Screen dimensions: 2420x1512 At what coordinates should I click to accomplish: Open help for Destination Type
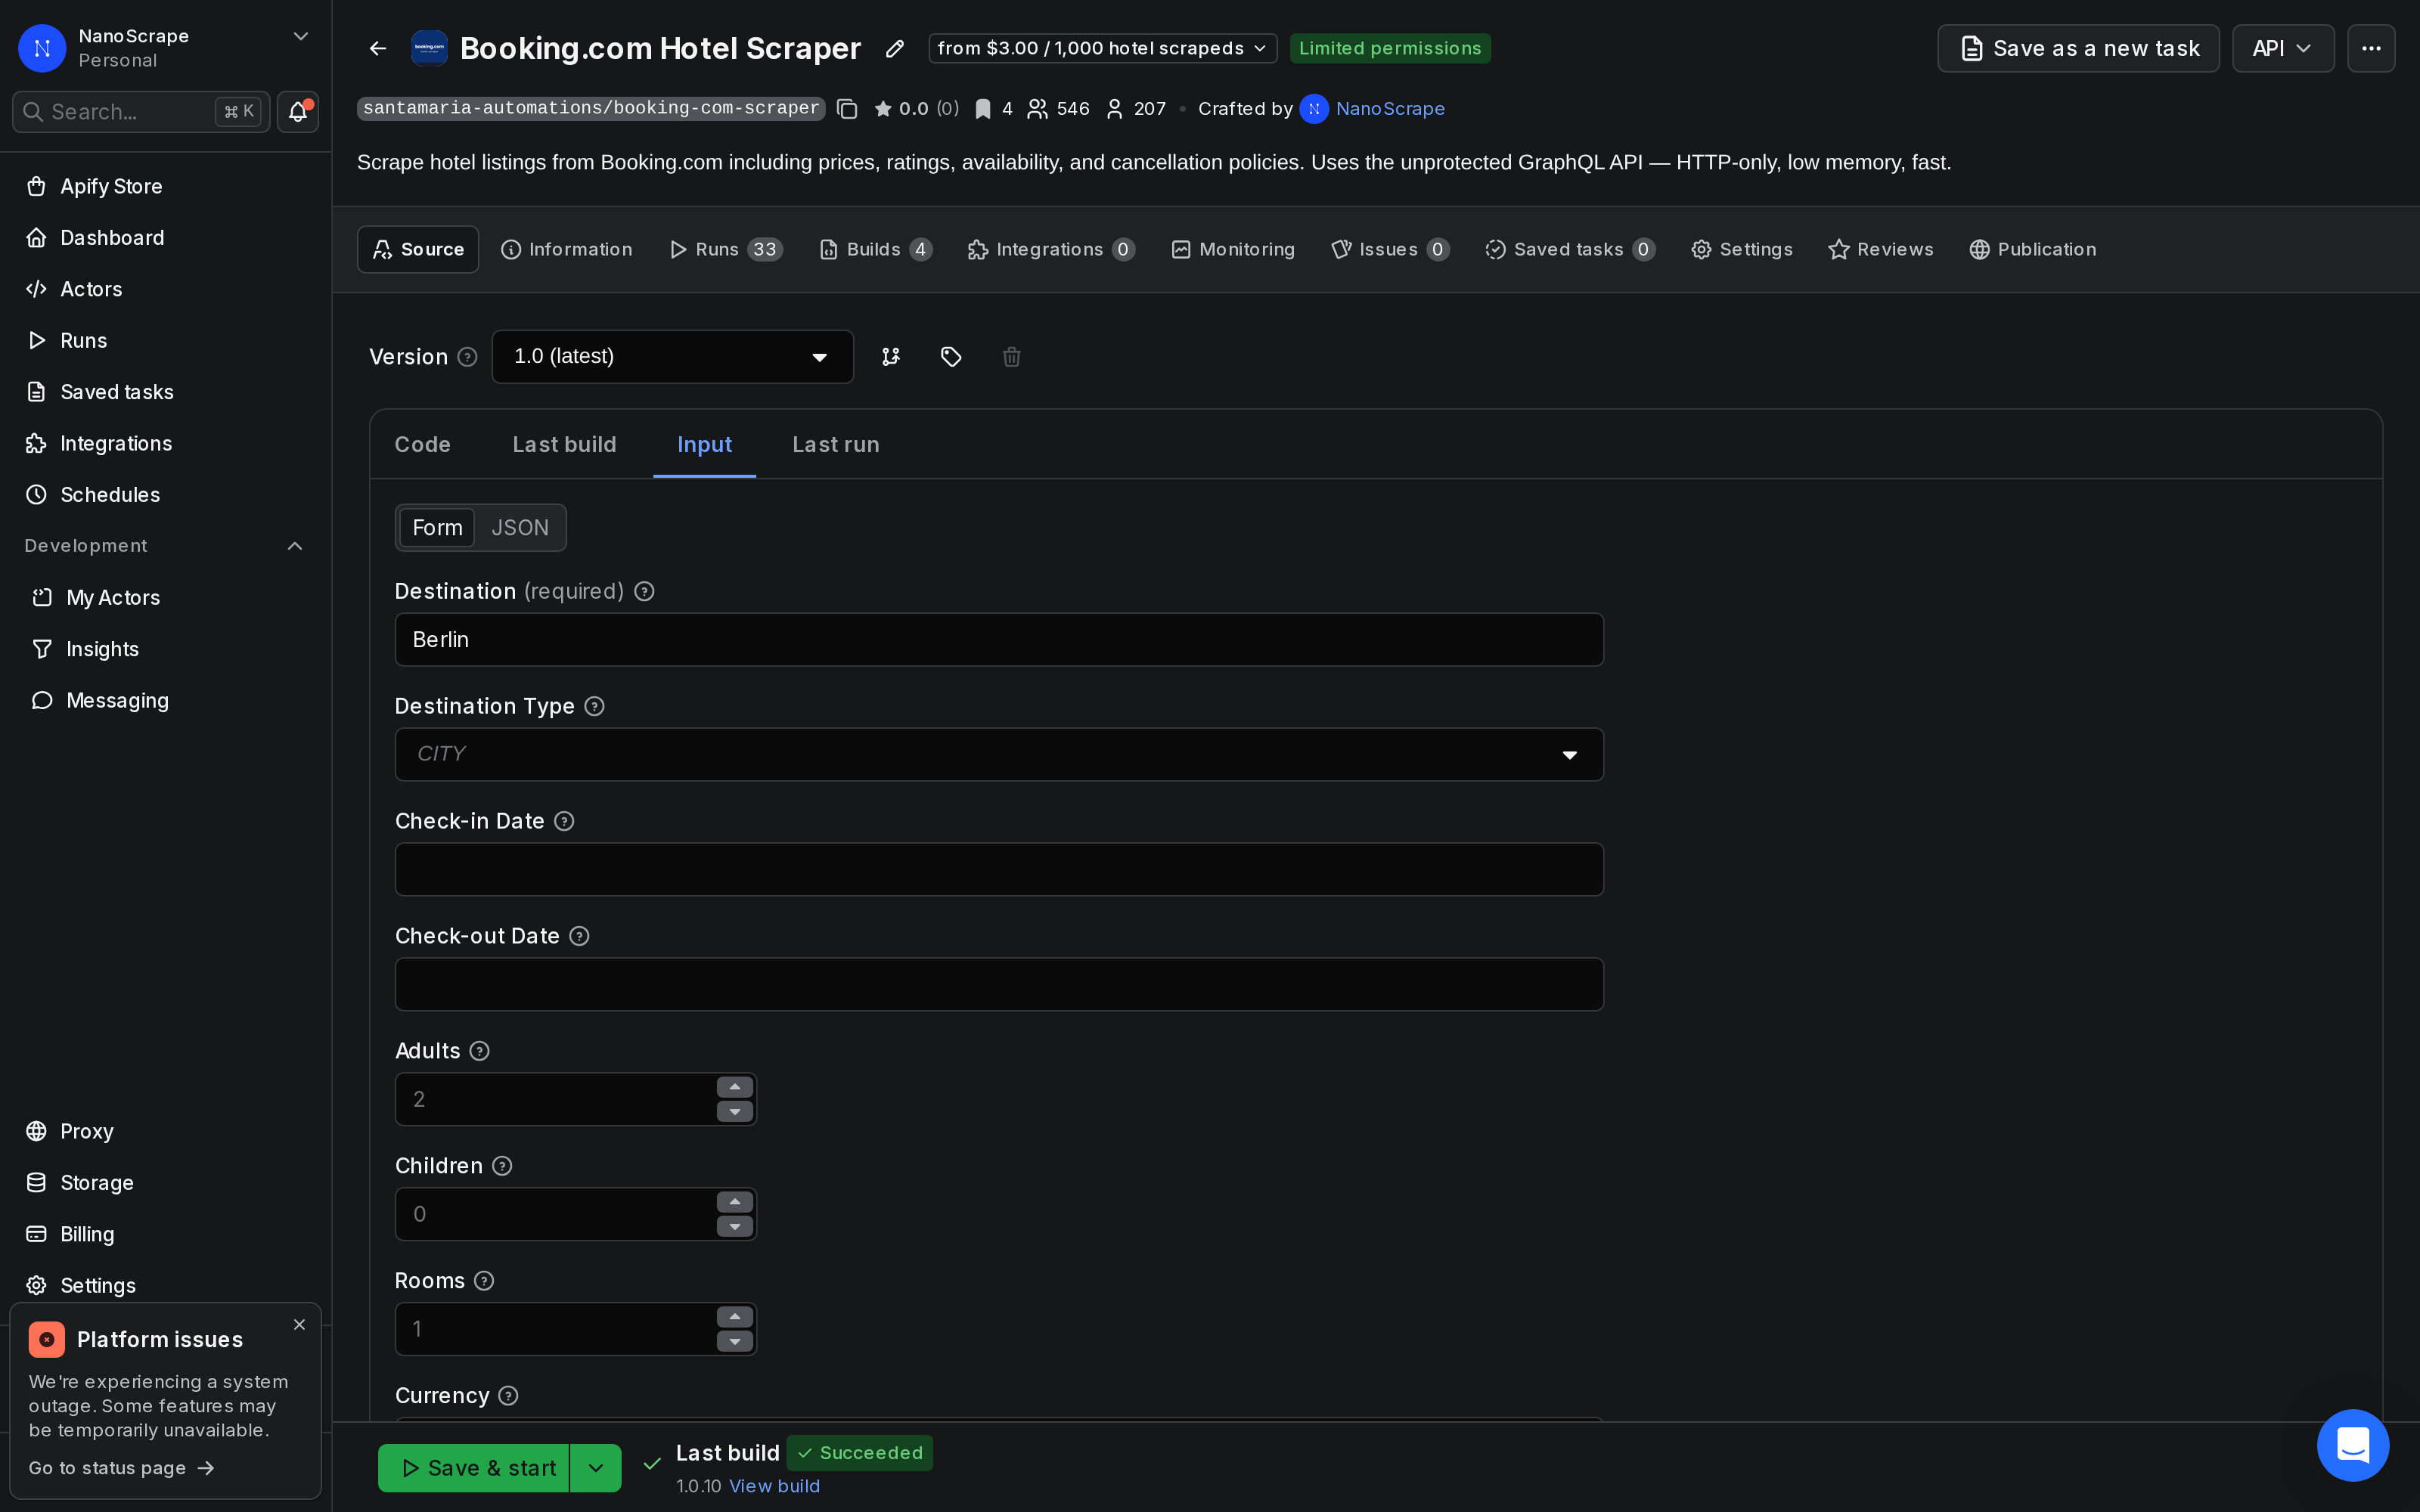[594, 707]
